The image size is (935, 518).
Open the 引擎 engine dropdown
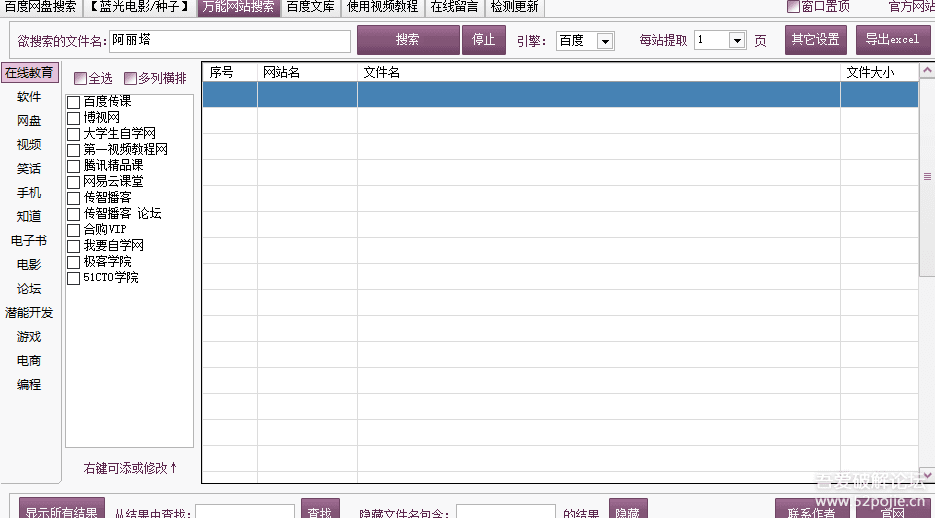click(x=605, y=41)
